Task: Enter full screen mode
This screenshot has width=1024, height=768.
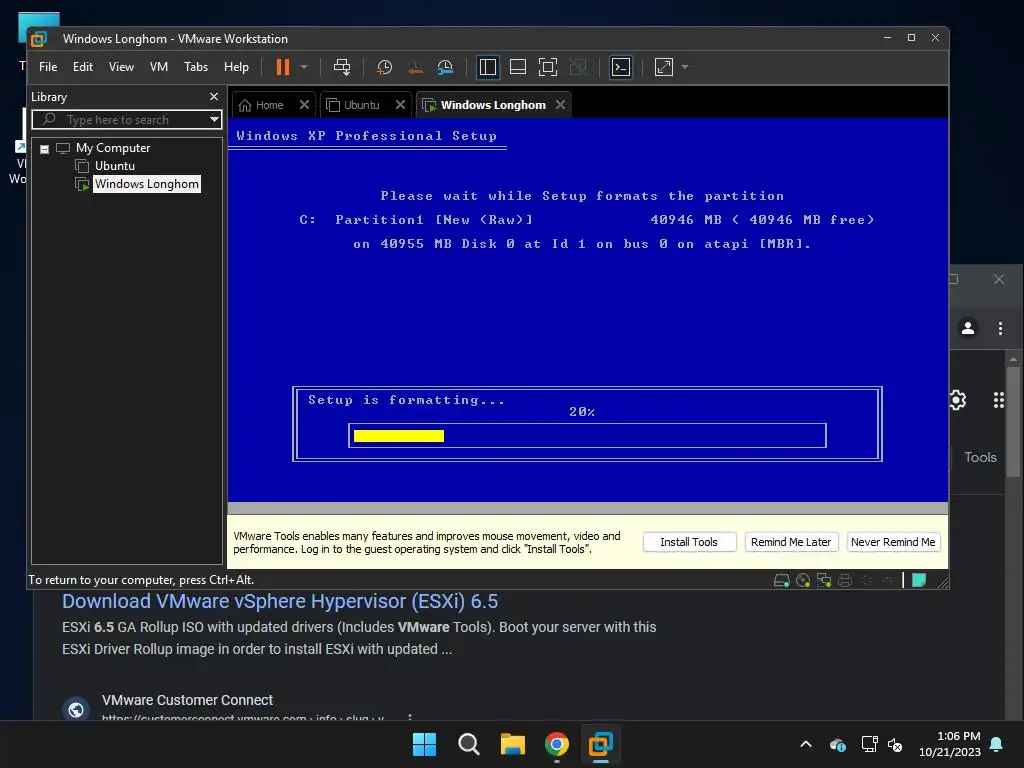Action: pos(548,67)
